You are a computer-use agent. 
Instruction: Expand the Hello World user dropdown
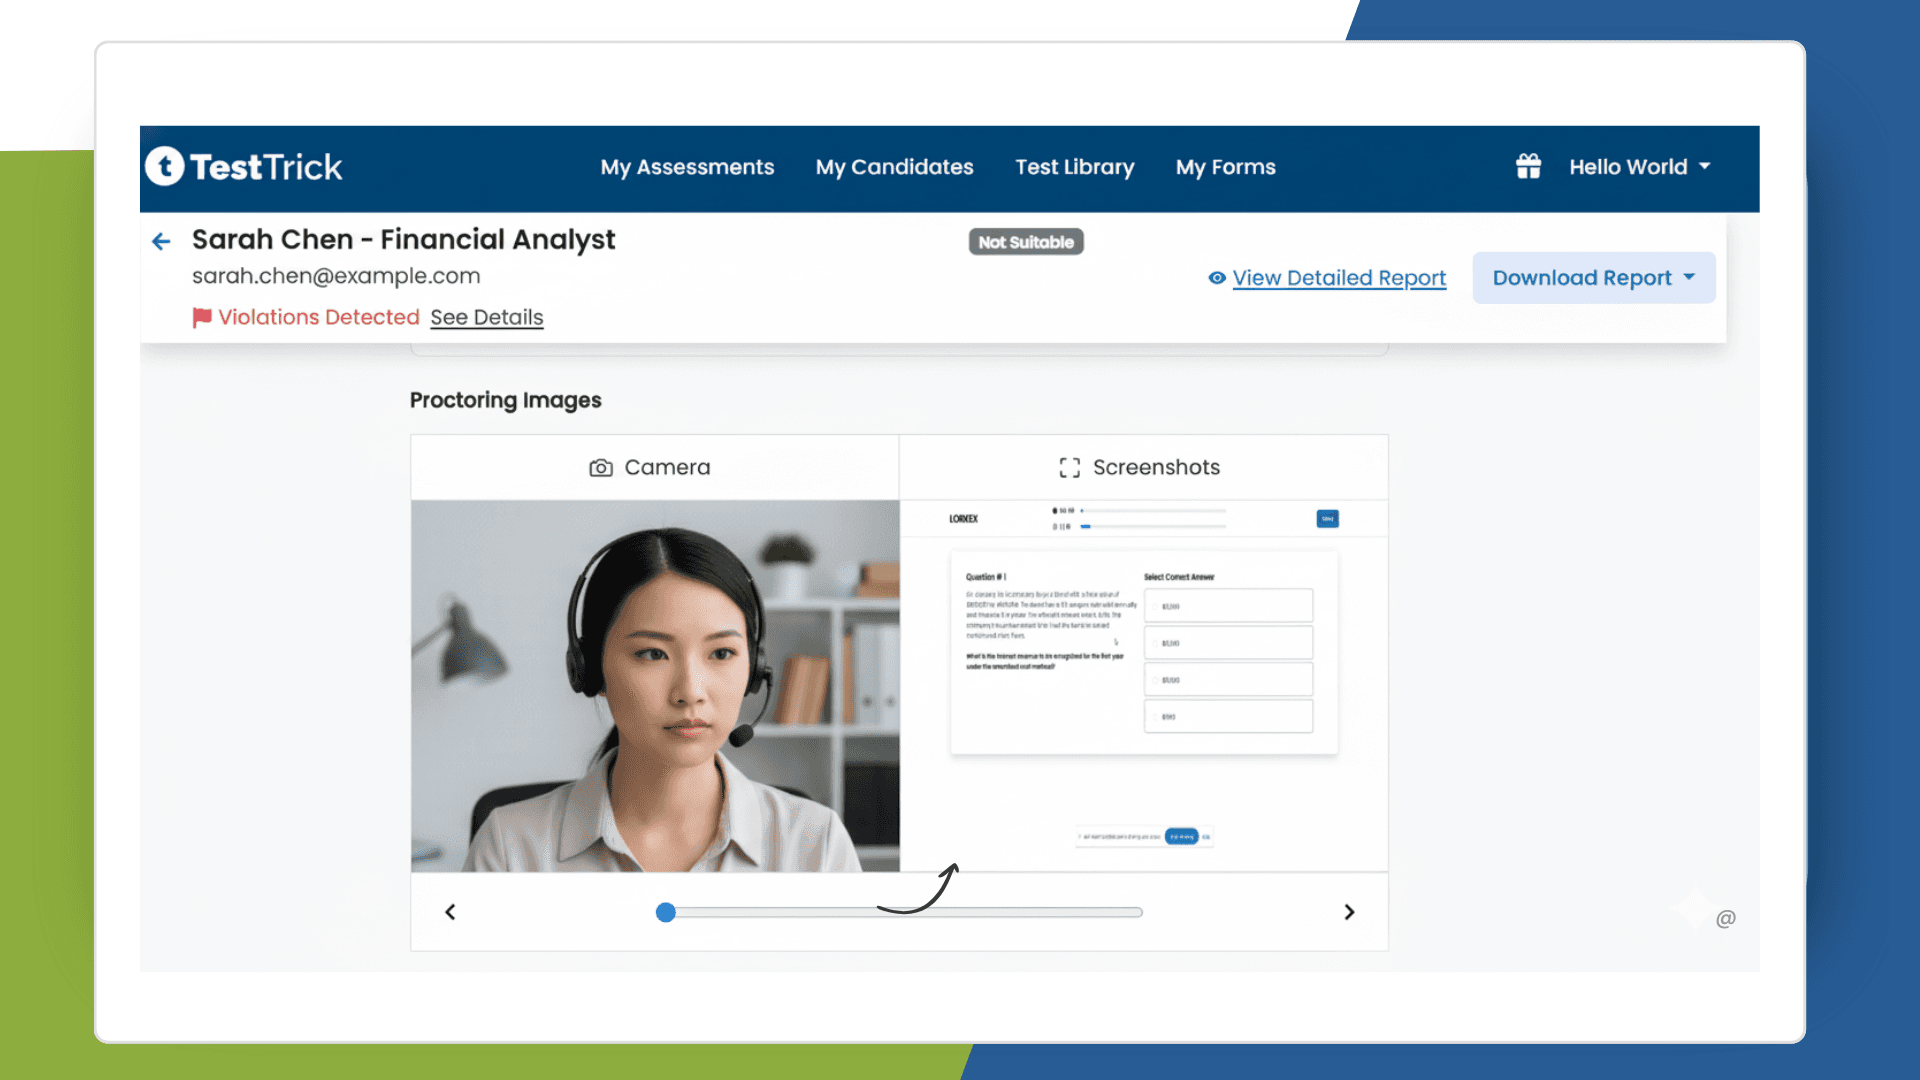[1640, 167]
